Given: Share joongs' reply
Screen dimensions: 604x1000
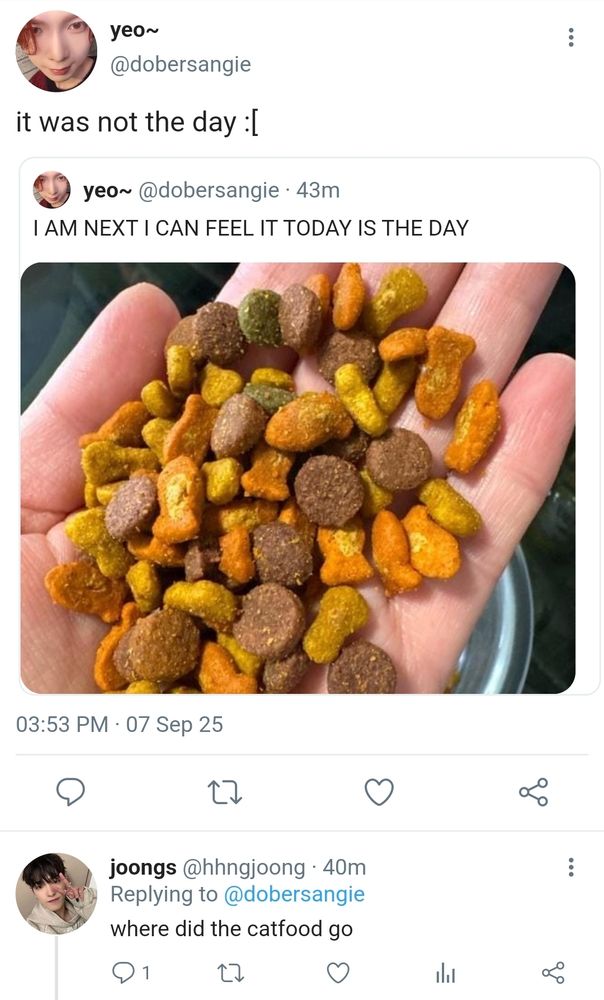Looking at the screenshot, I should tap(552, 972).
